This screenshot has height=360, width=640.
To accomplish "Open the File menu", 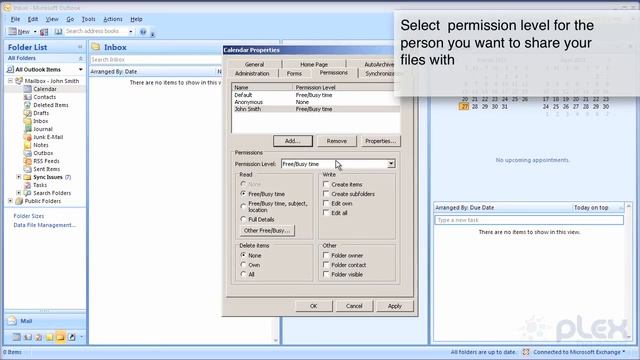I will coord(15,19).
